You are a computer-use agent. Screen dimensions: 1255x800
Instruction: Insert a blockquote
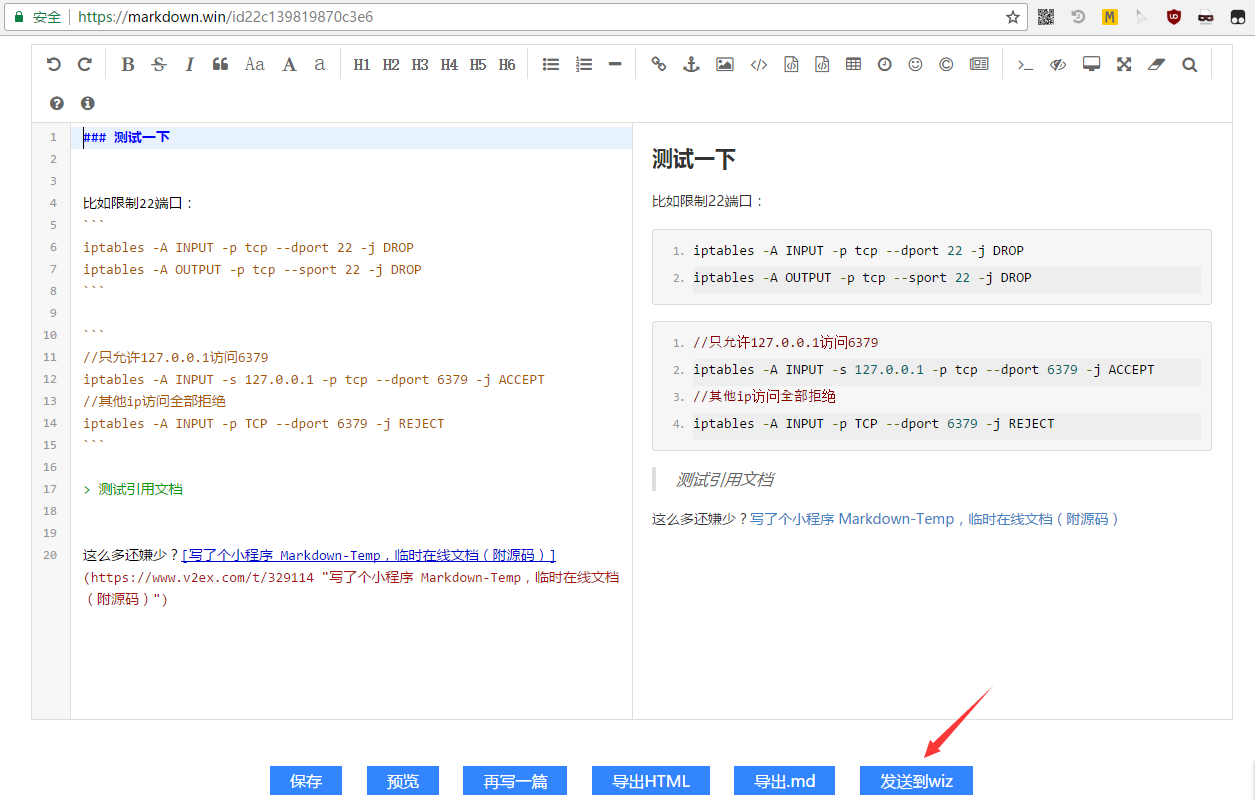click(x=220, y=63)
